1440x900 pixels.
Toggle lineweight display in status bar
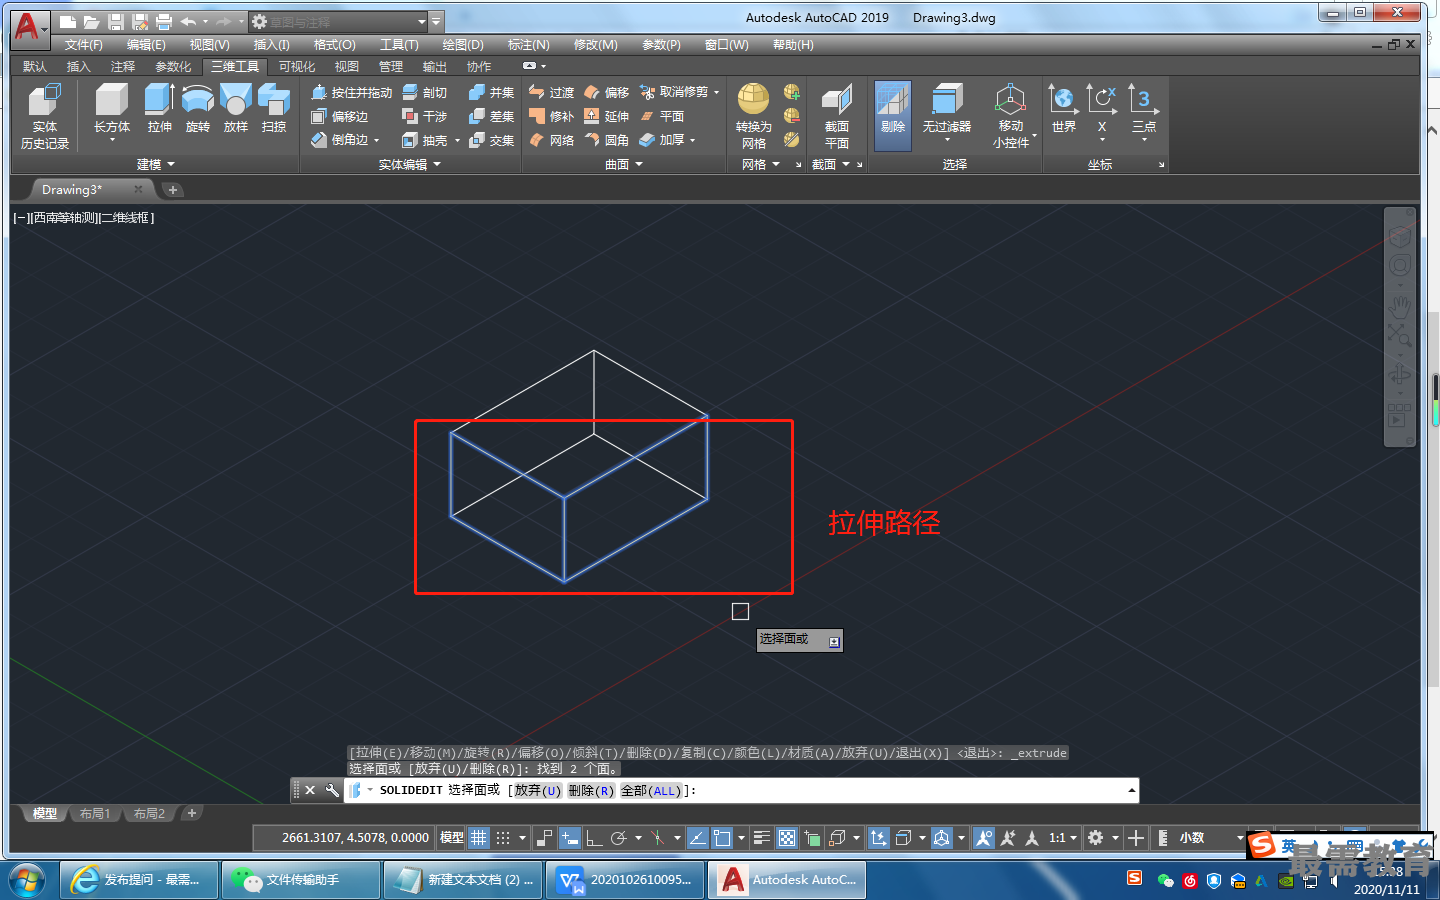point(761,838)
